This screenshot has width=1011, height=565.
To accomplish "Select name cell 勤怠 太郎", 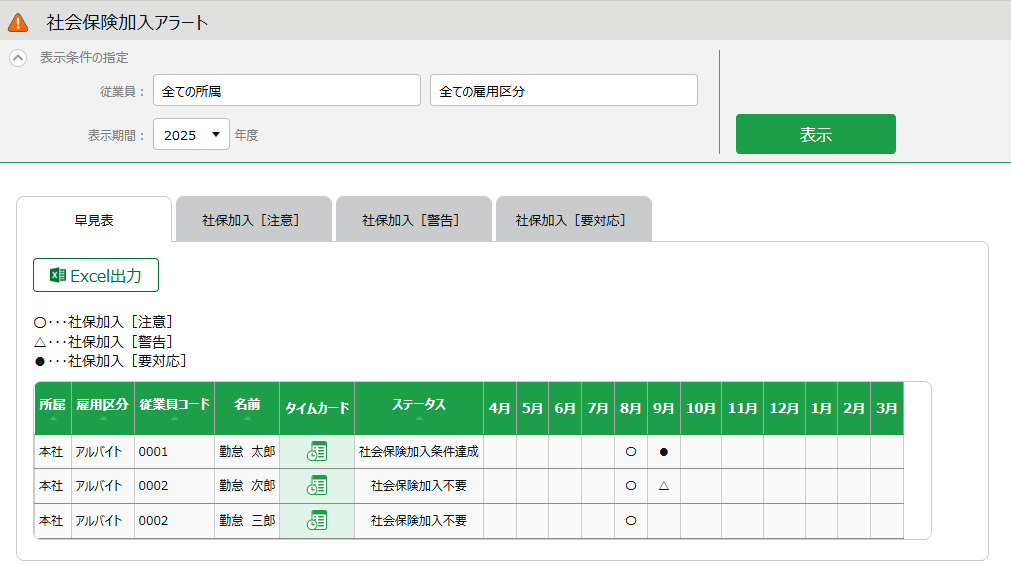I will 247,451.
